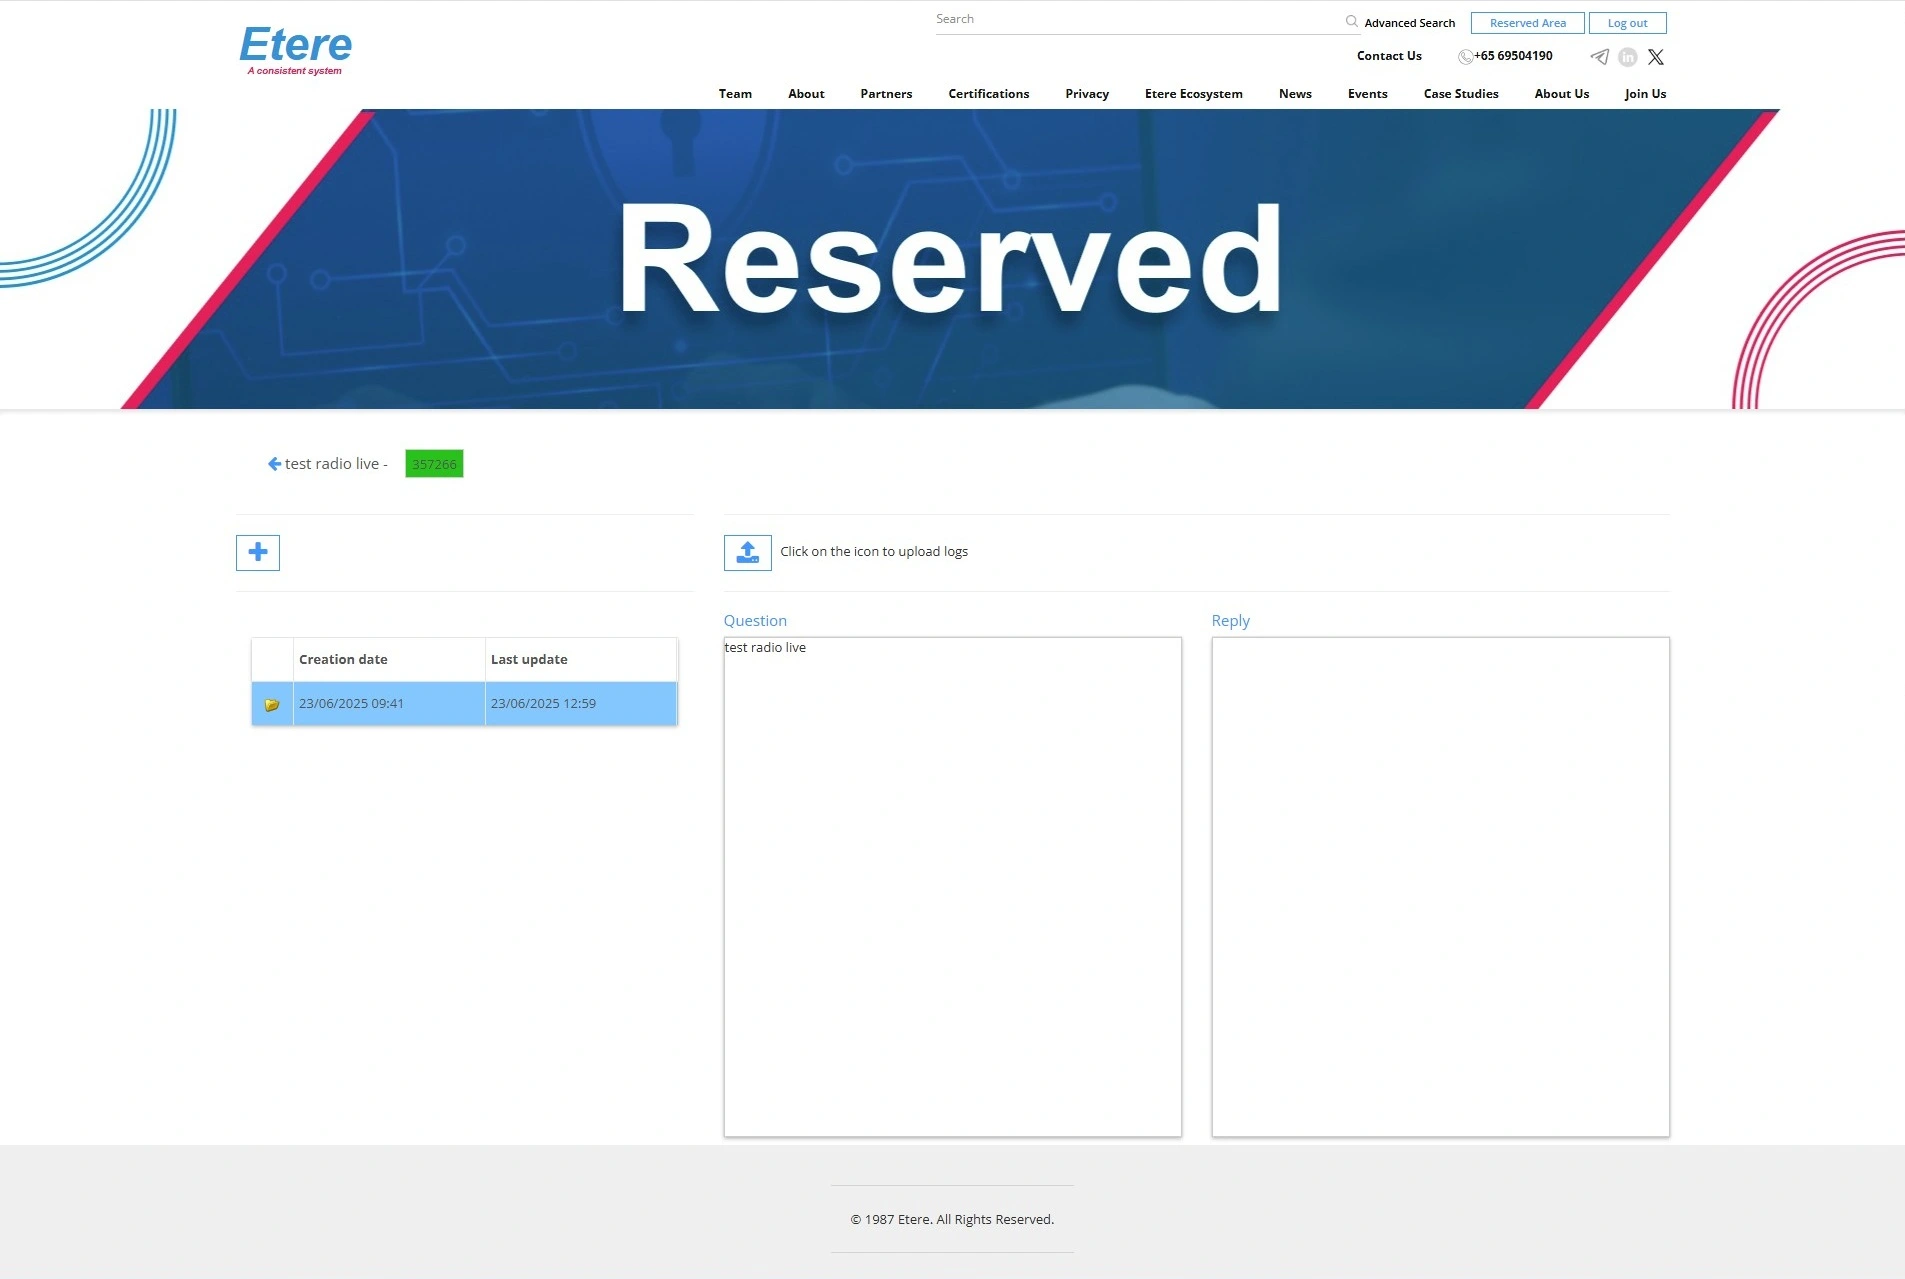Click inside the Reply text area

pyautogui.click(x=1440, y=886)
